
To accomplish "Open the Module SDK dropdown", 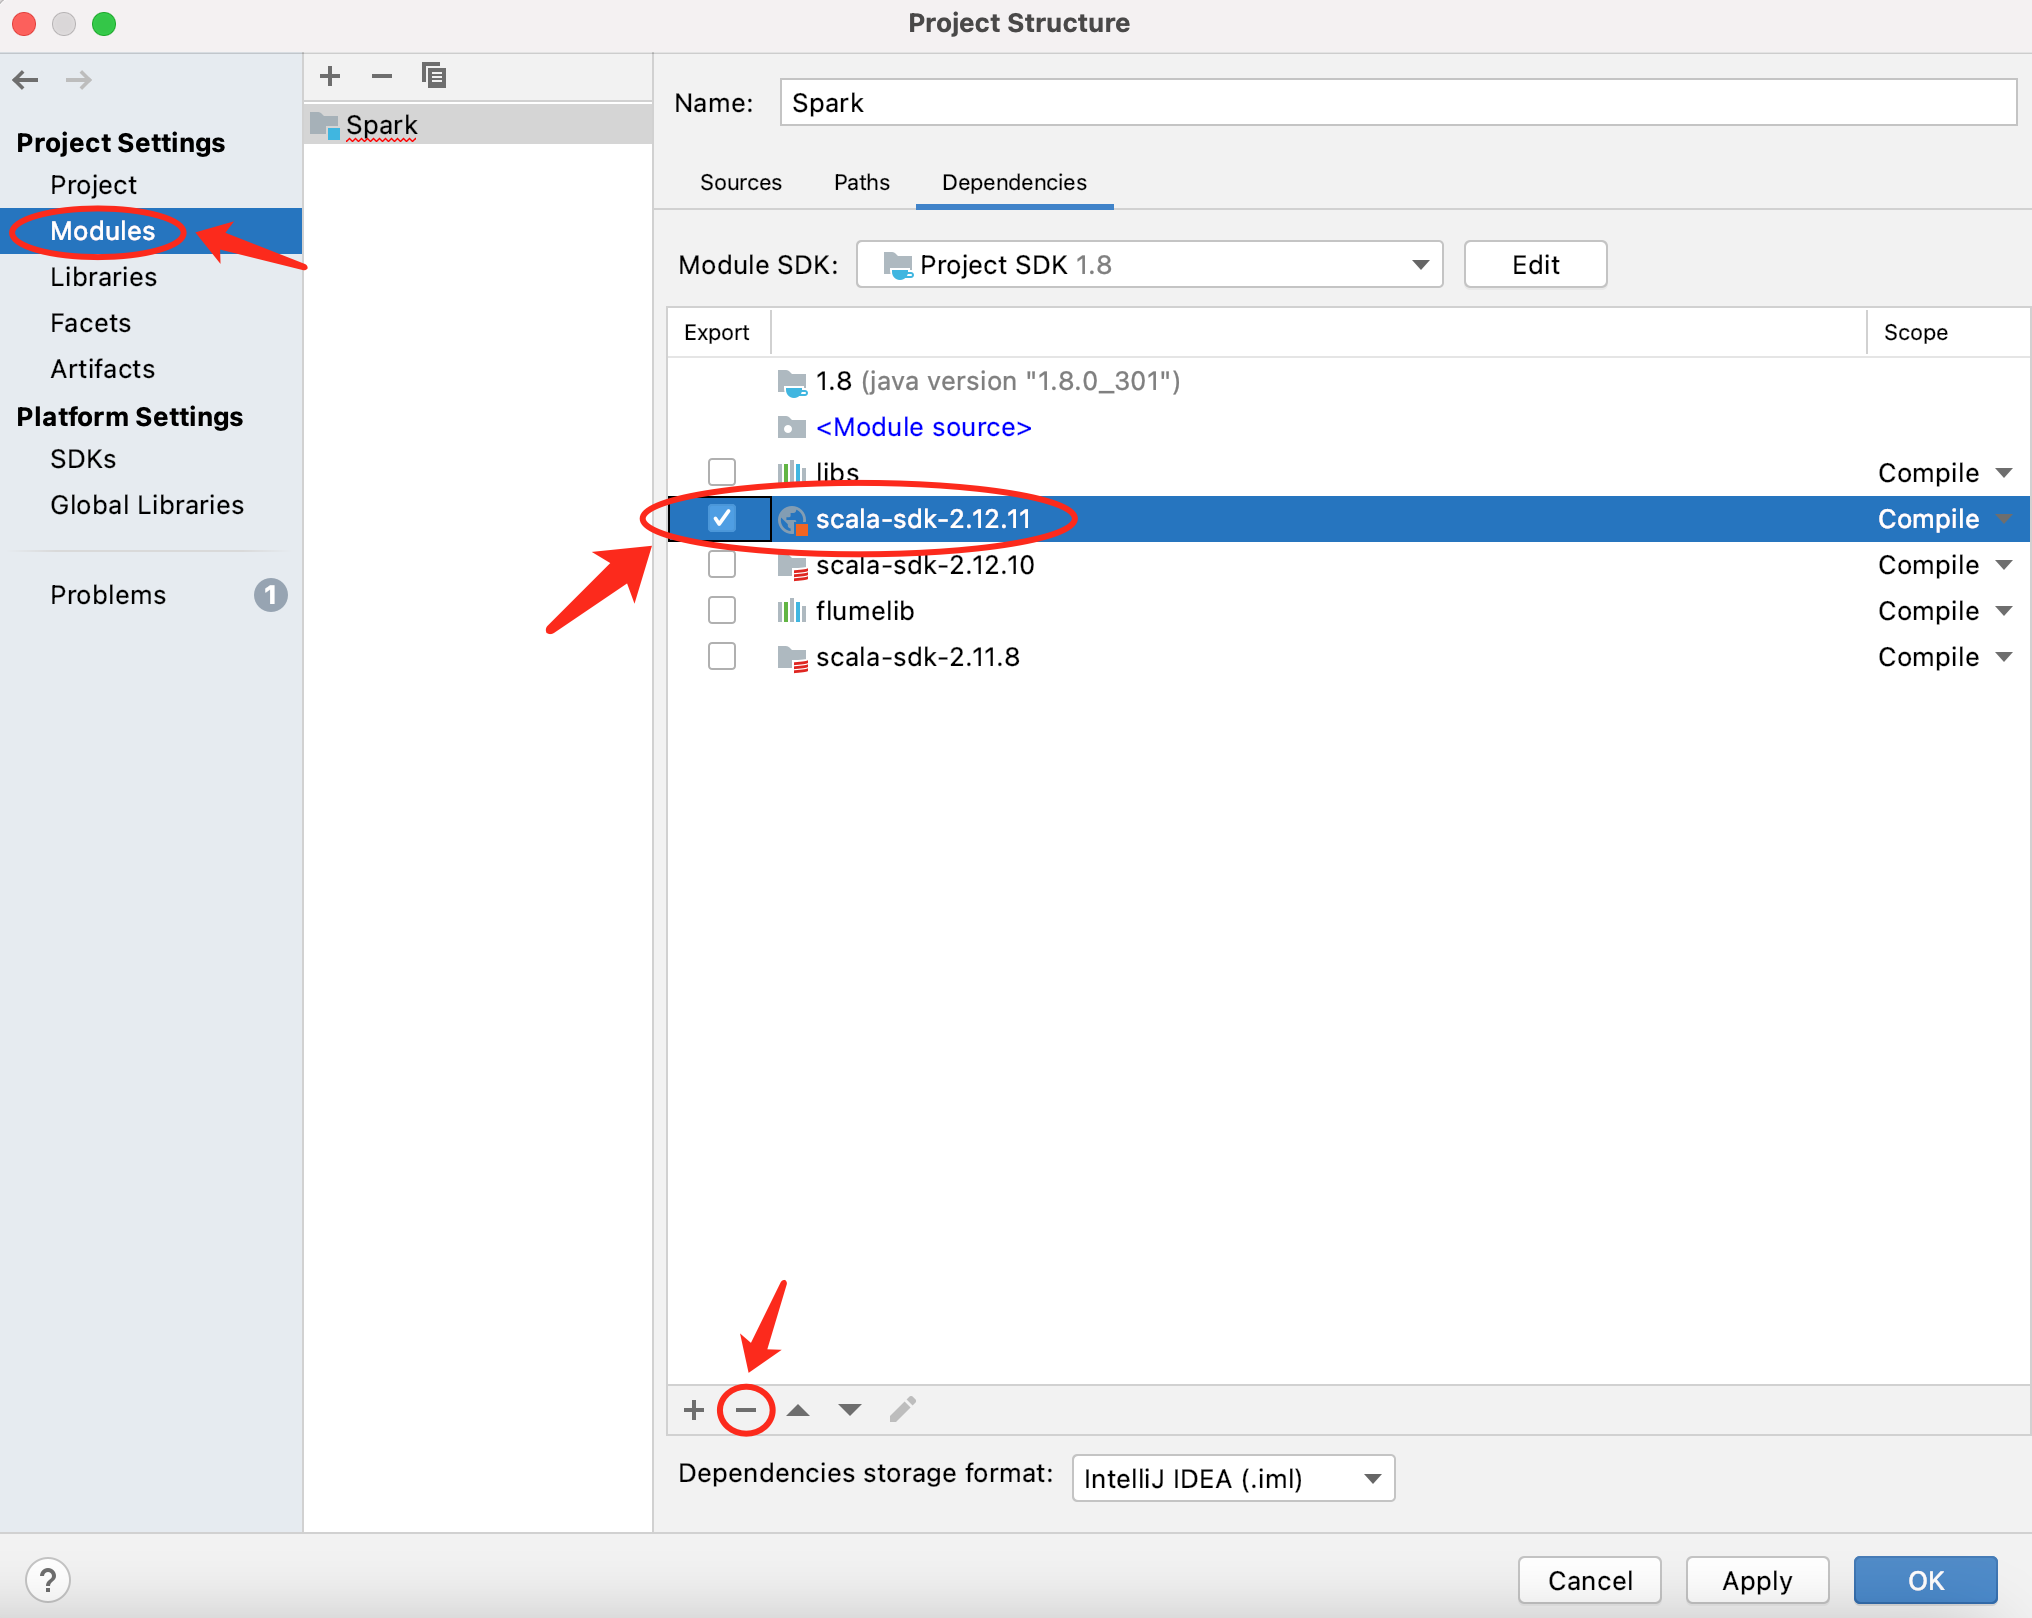I will tap(1149, 264).
